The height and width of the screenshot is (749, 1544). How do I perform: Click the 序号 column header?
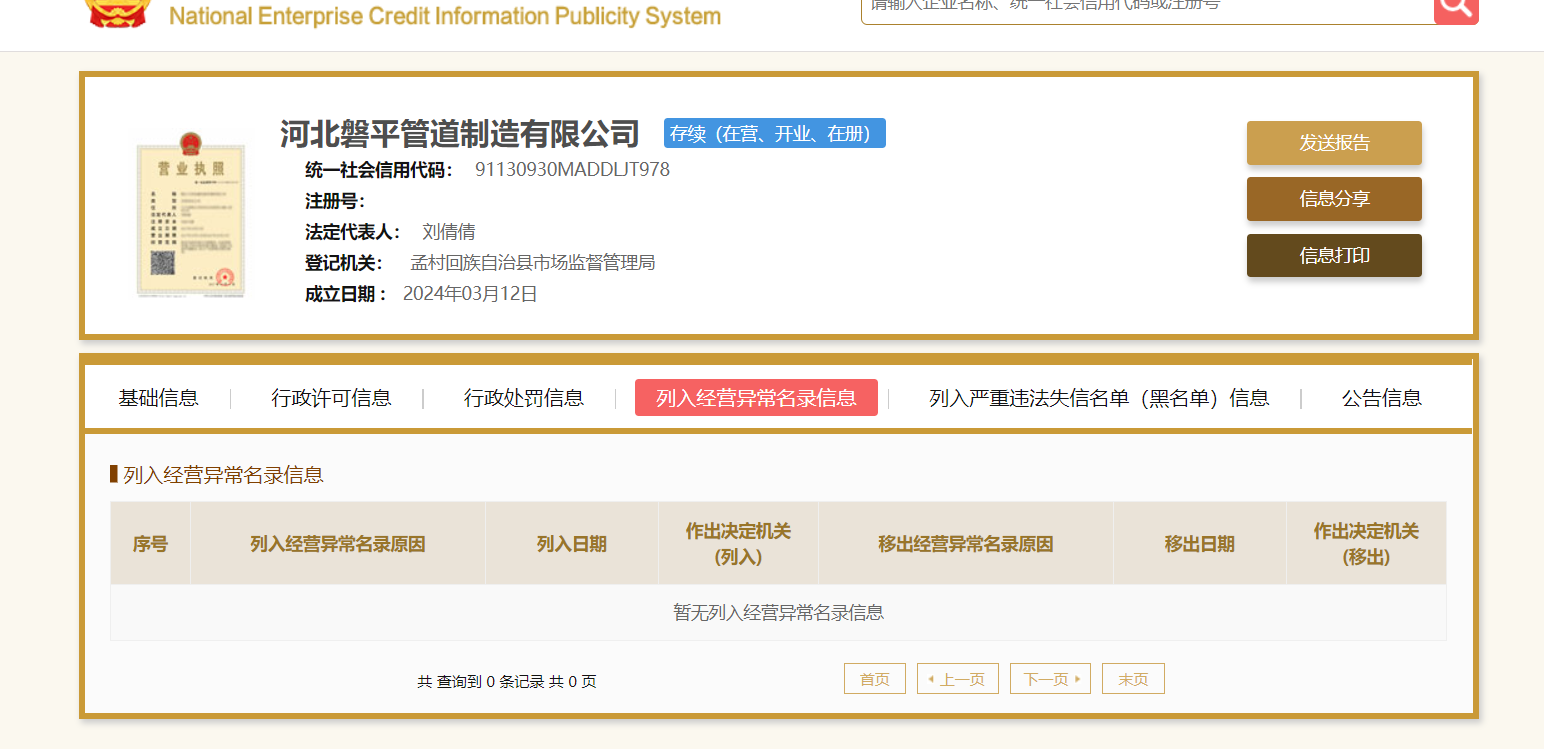tap(150, 544)
